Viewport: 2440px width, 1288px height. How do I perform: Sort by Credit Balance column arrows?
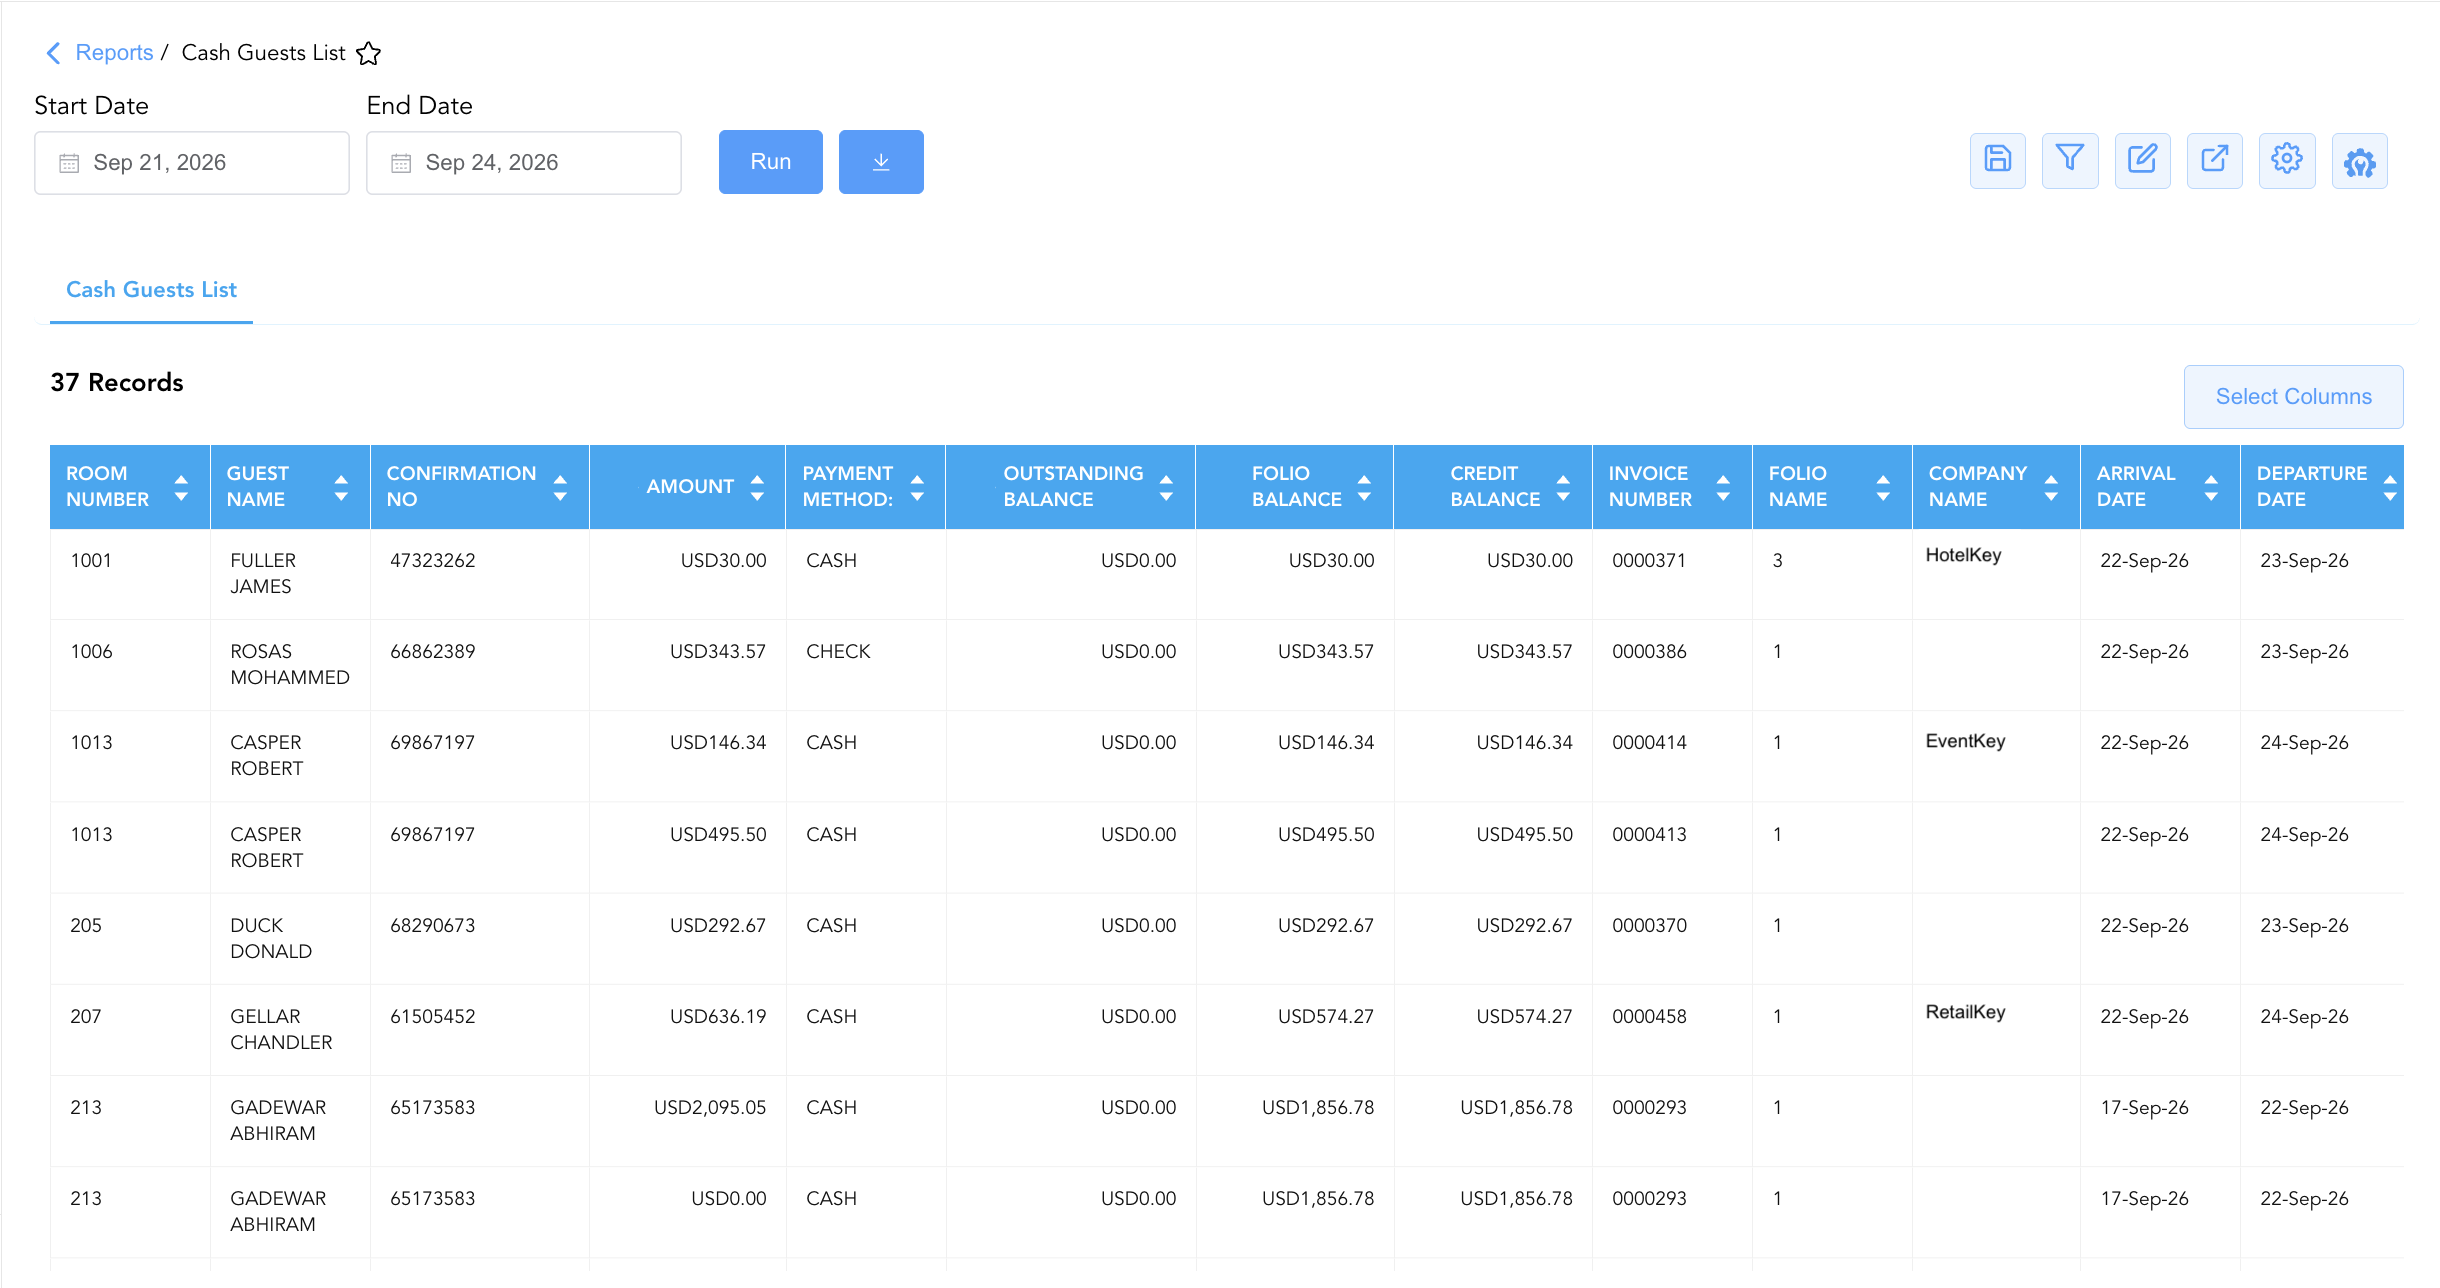(x=1563, y=487)
